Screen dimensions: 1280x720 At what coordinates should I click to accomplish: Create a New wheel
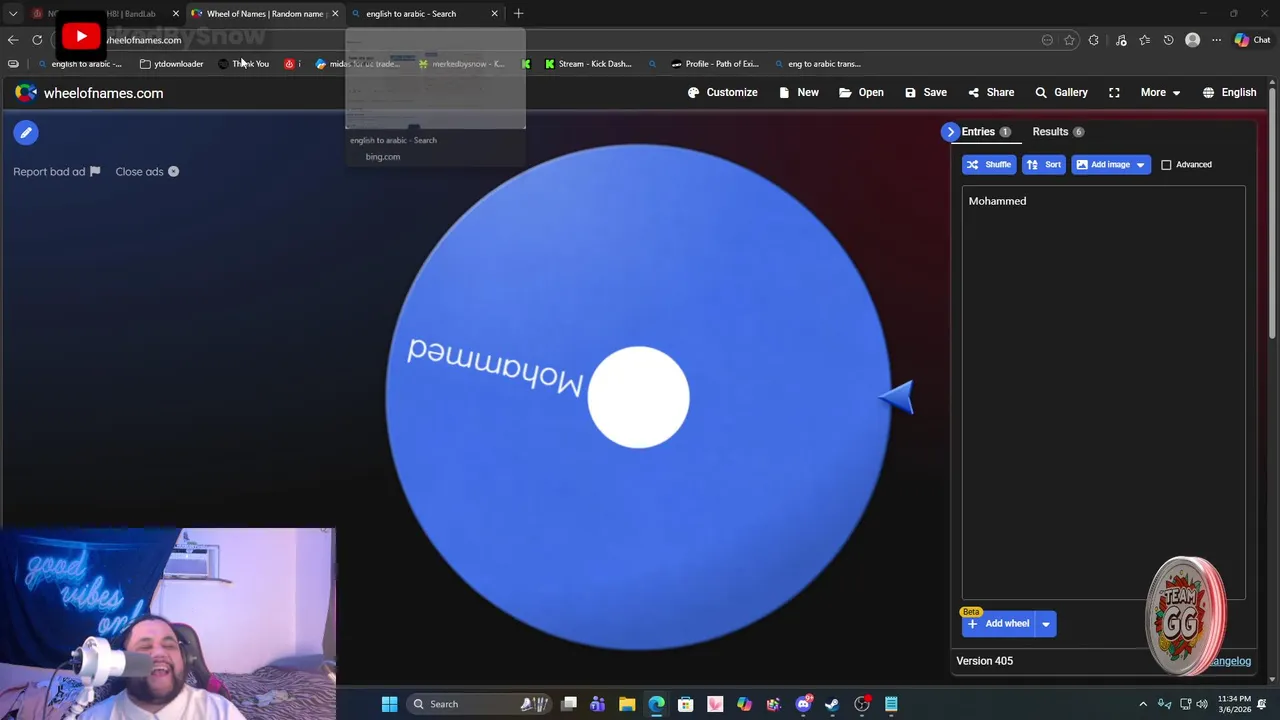(799, 92)
